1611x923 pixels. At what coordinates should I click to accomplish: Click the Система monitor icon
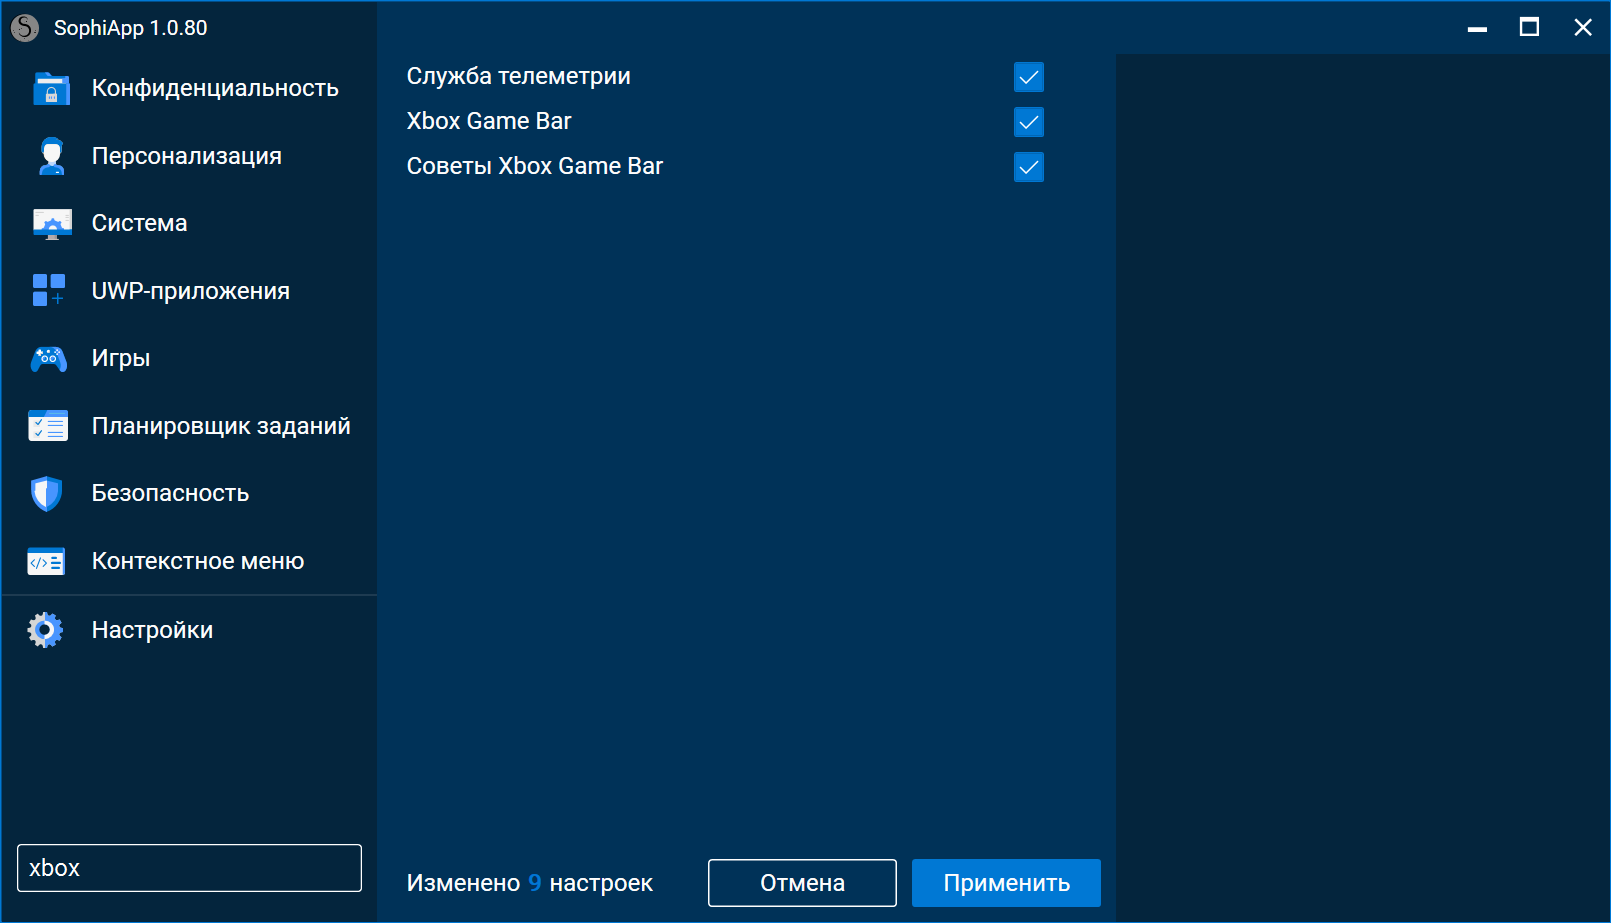(x=52, y=224)
